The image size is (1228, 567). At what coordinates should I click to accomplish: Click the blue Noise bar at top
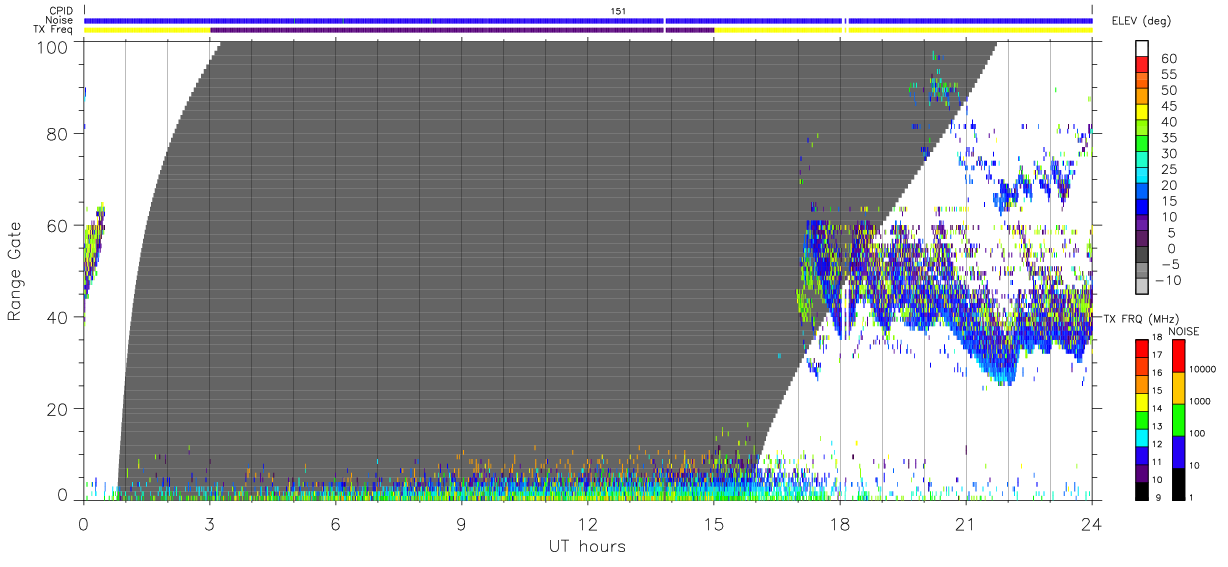pyautogui.click(x=588, y=20)
